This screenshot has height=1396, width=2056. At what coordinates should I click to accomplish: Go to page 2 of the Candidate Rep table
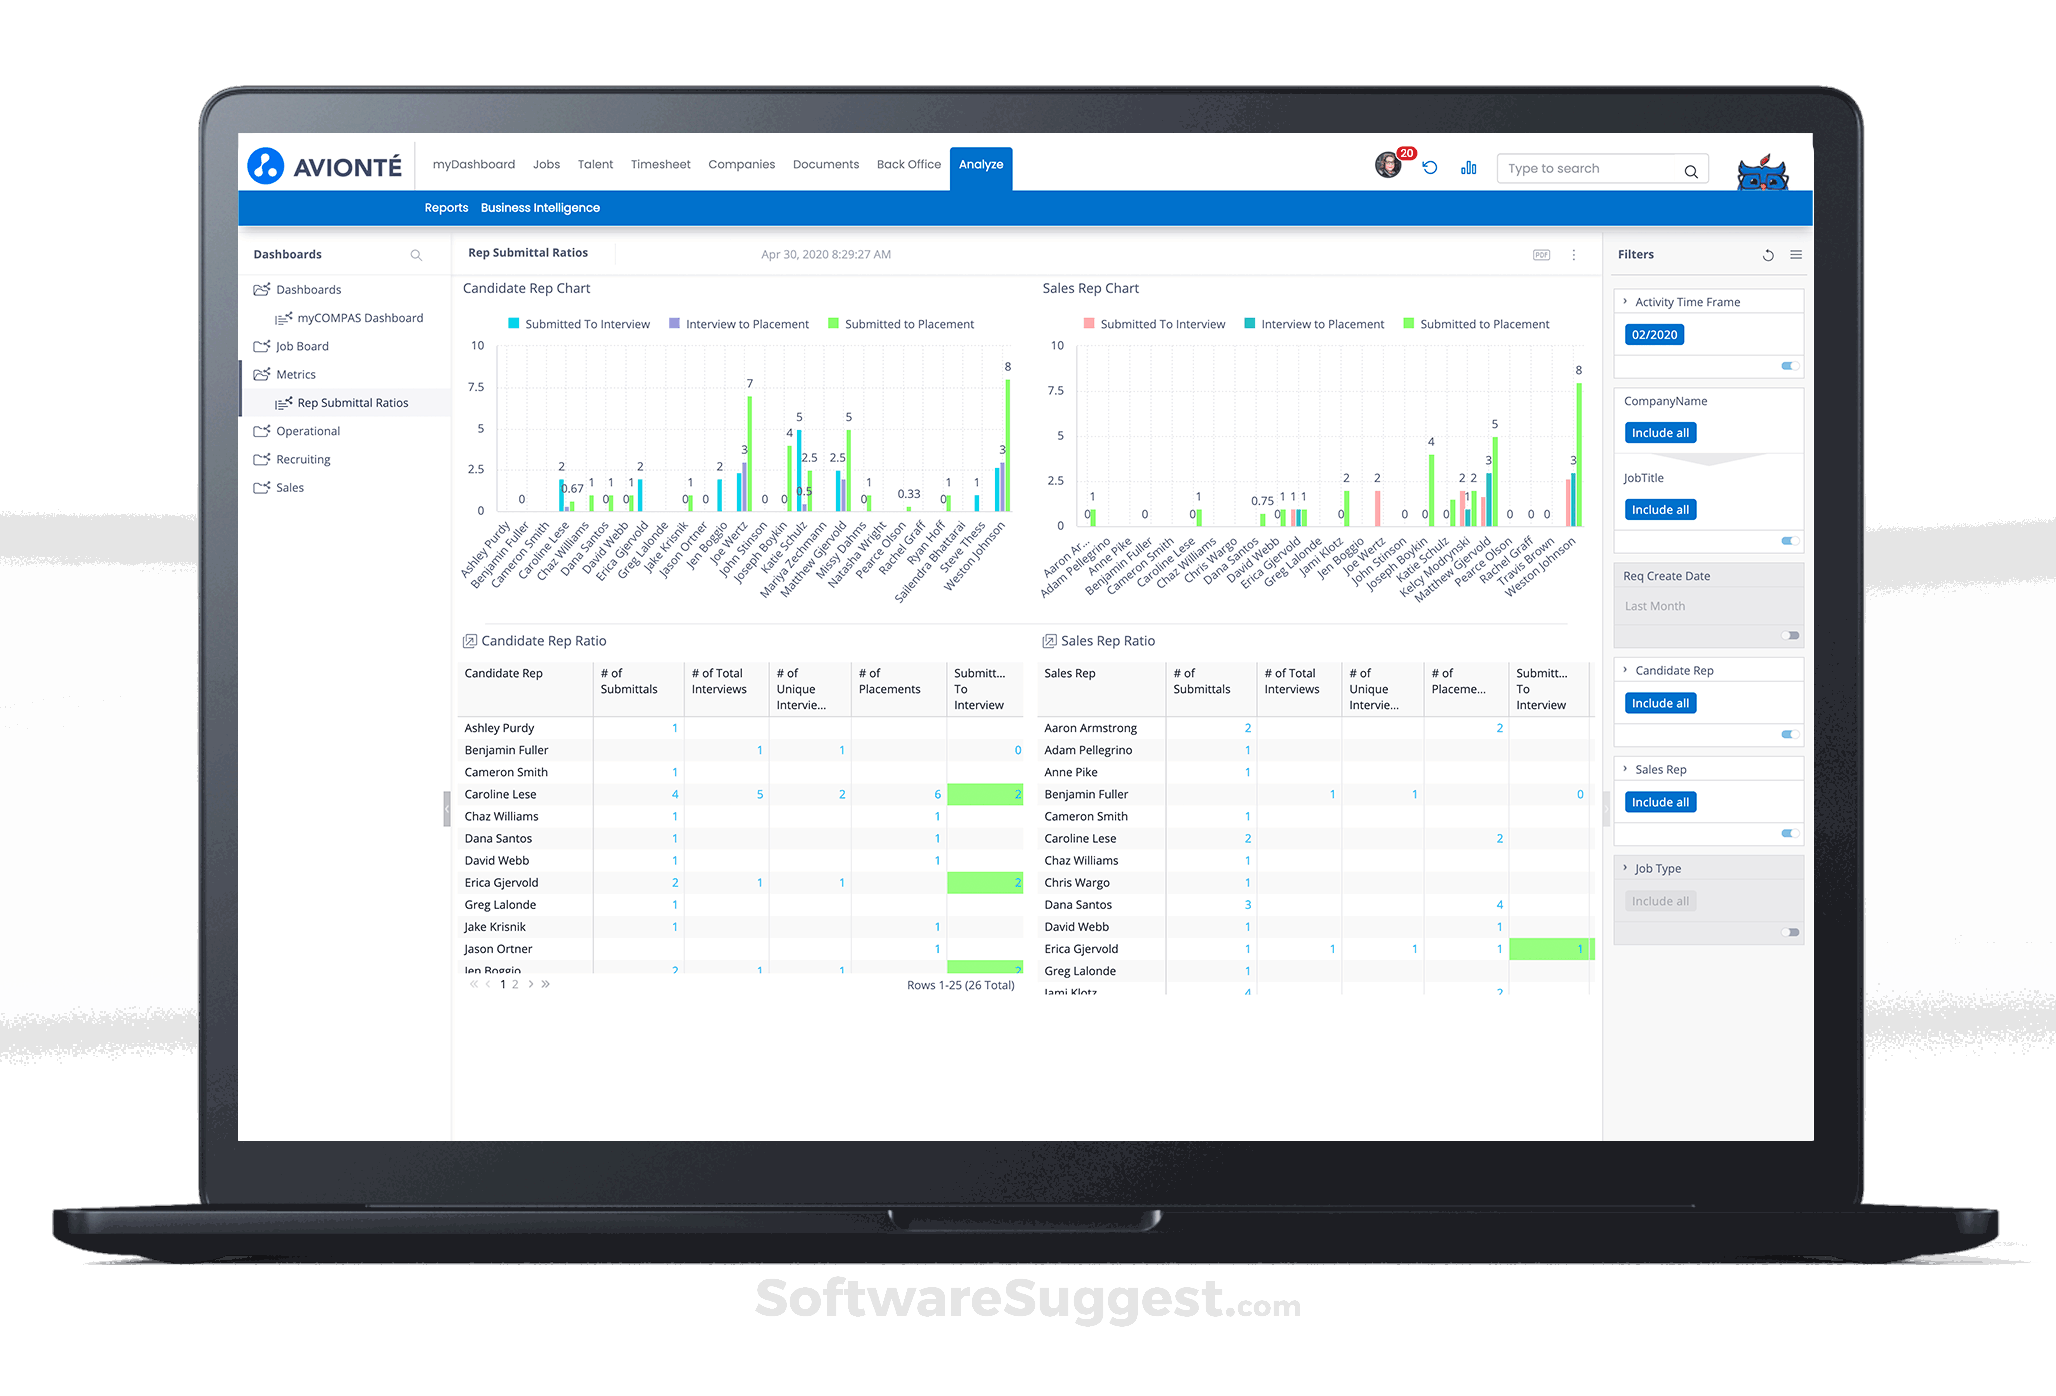pos(515,984)
